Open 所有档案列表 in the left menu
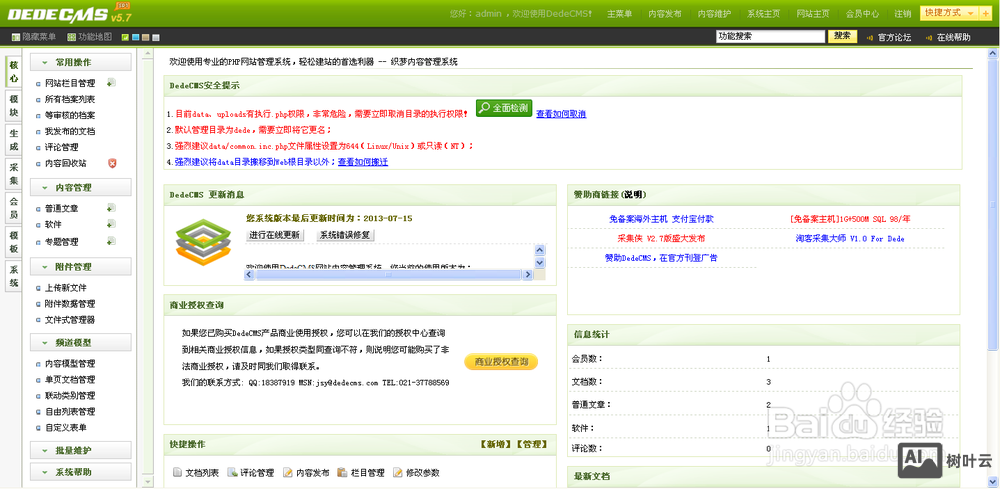Viewport: 1000px width, 489px height. (70, 99)
